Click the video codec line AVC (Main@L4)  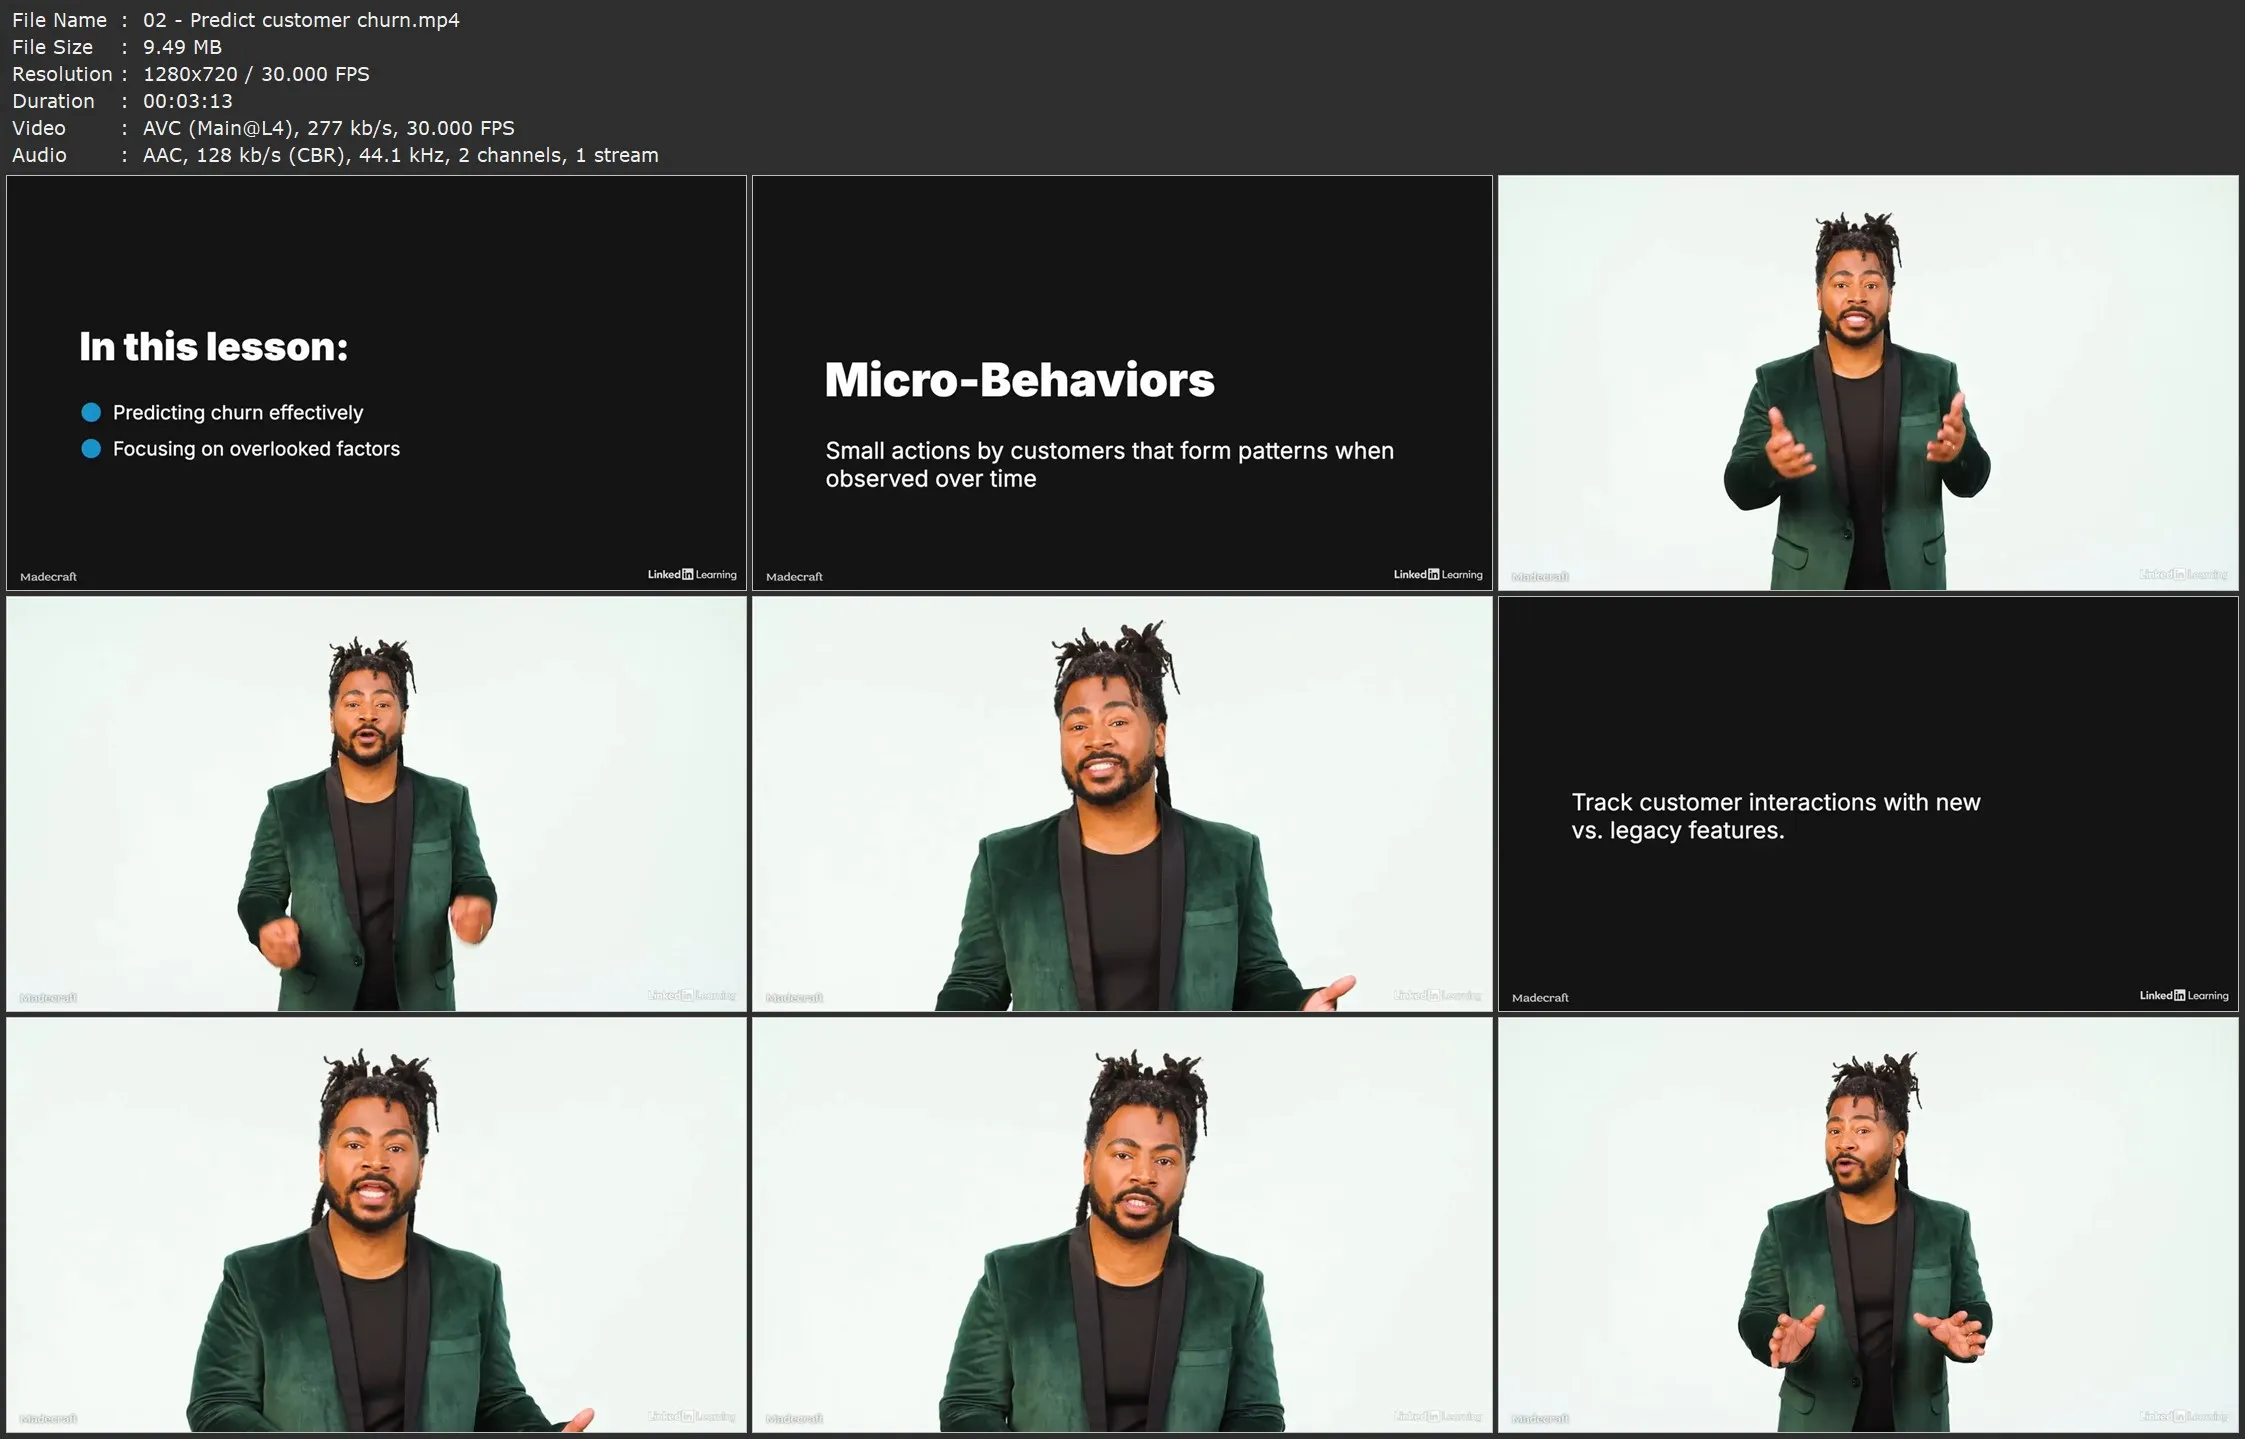(x=329, y=128)
